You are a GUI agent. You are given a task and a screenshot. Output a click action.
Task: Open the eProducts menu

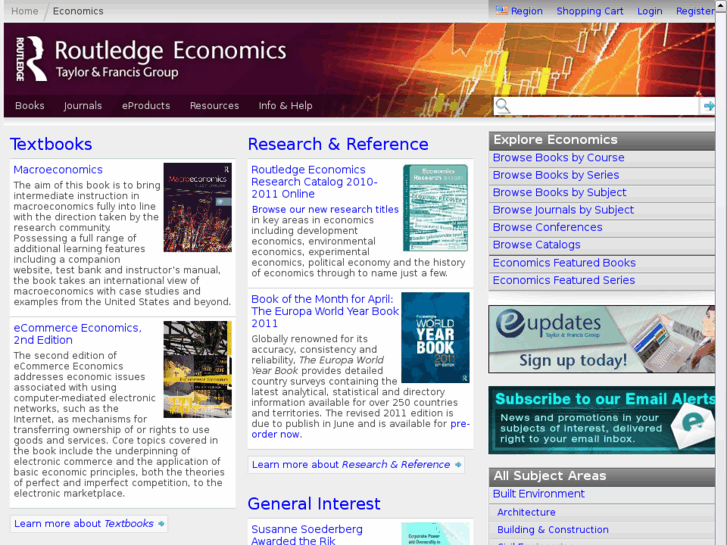click(x=146, y=106)
